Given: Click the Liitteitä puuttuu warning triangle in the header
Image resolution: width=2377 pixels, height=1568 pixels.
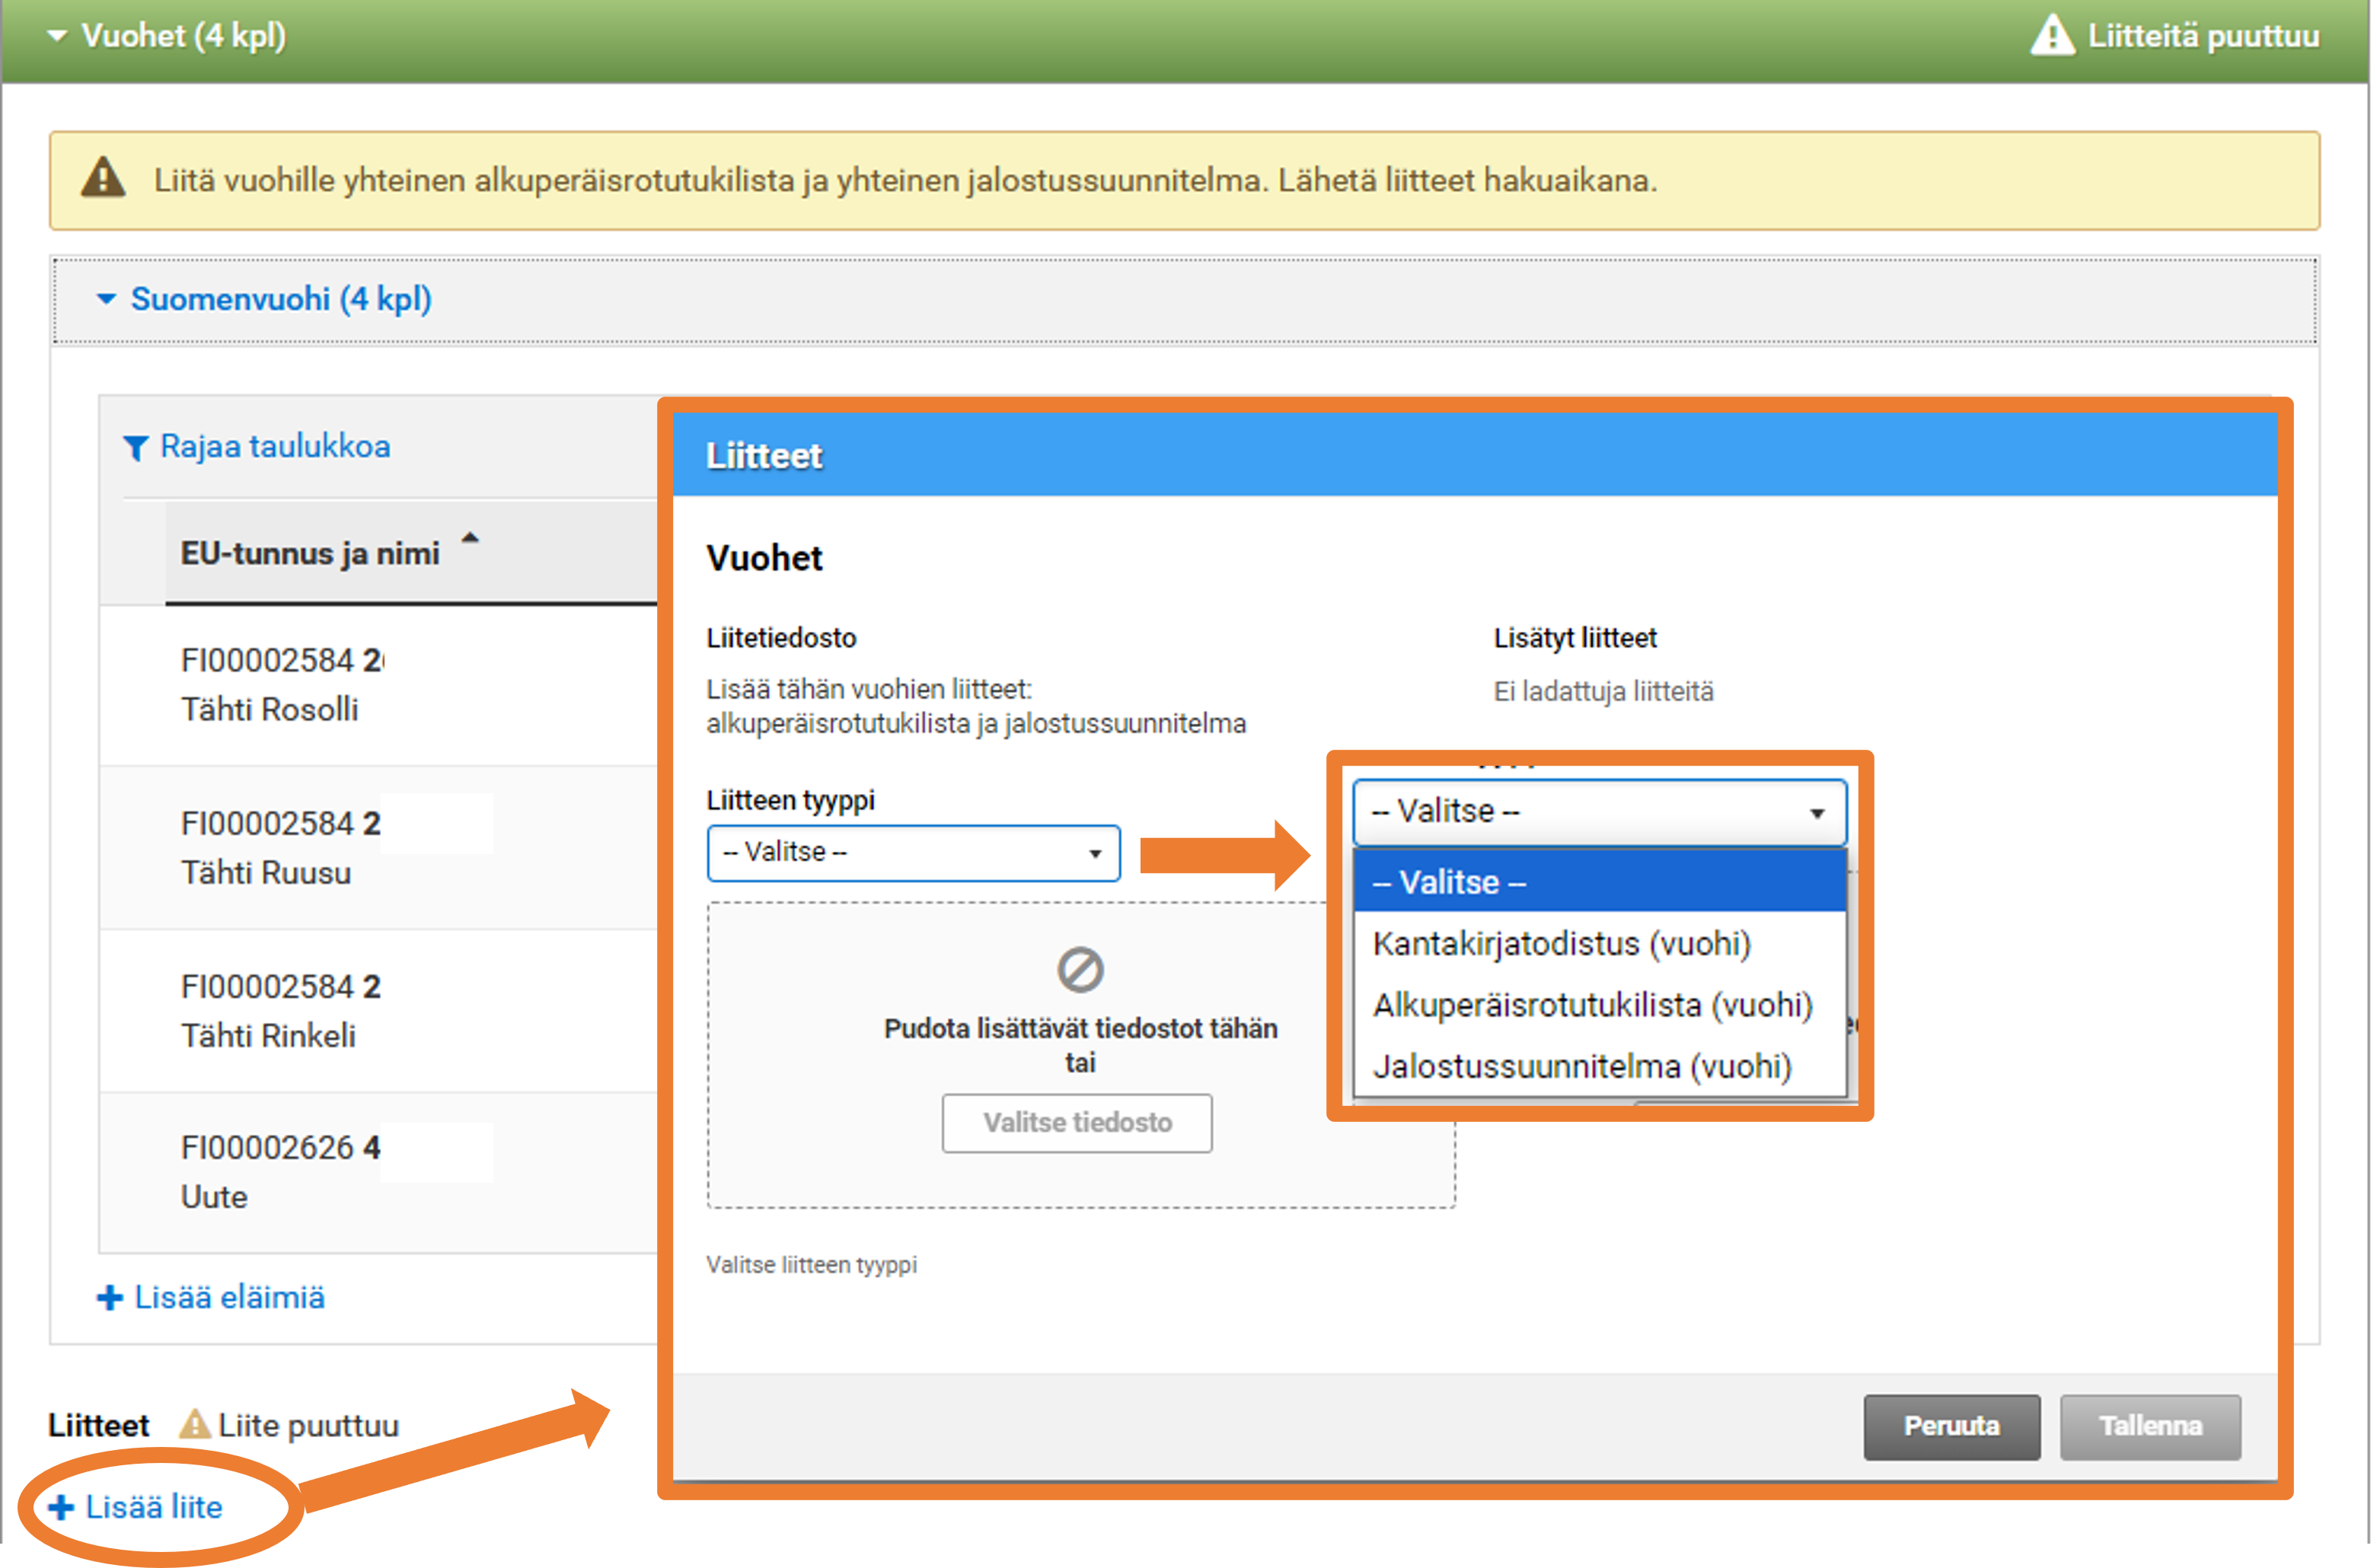Looking at the screenshot, I should pyautogui.click(x=2052, y=36).
